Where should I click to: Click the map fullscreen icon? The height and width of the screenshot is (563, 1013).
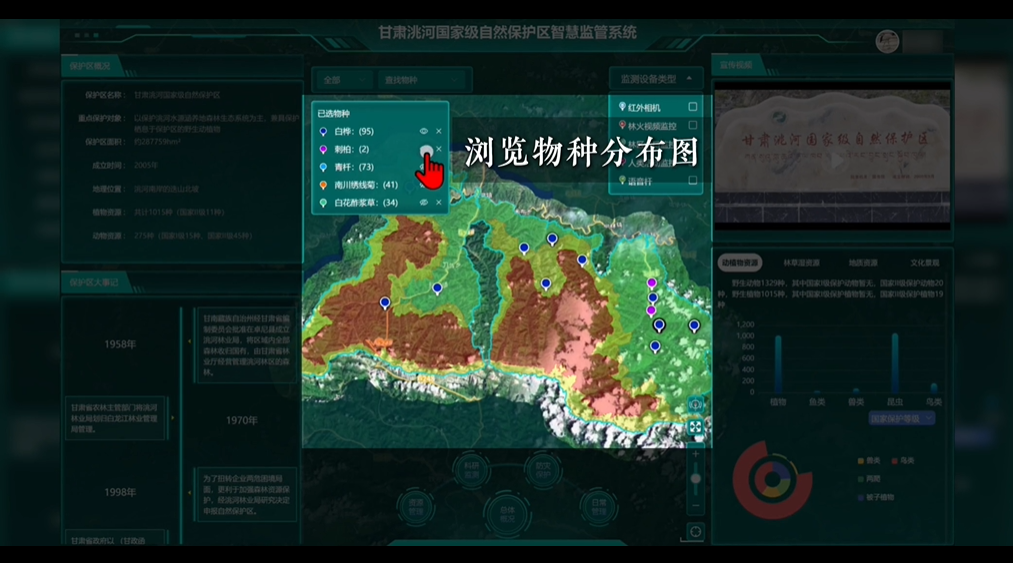[696, 427]
